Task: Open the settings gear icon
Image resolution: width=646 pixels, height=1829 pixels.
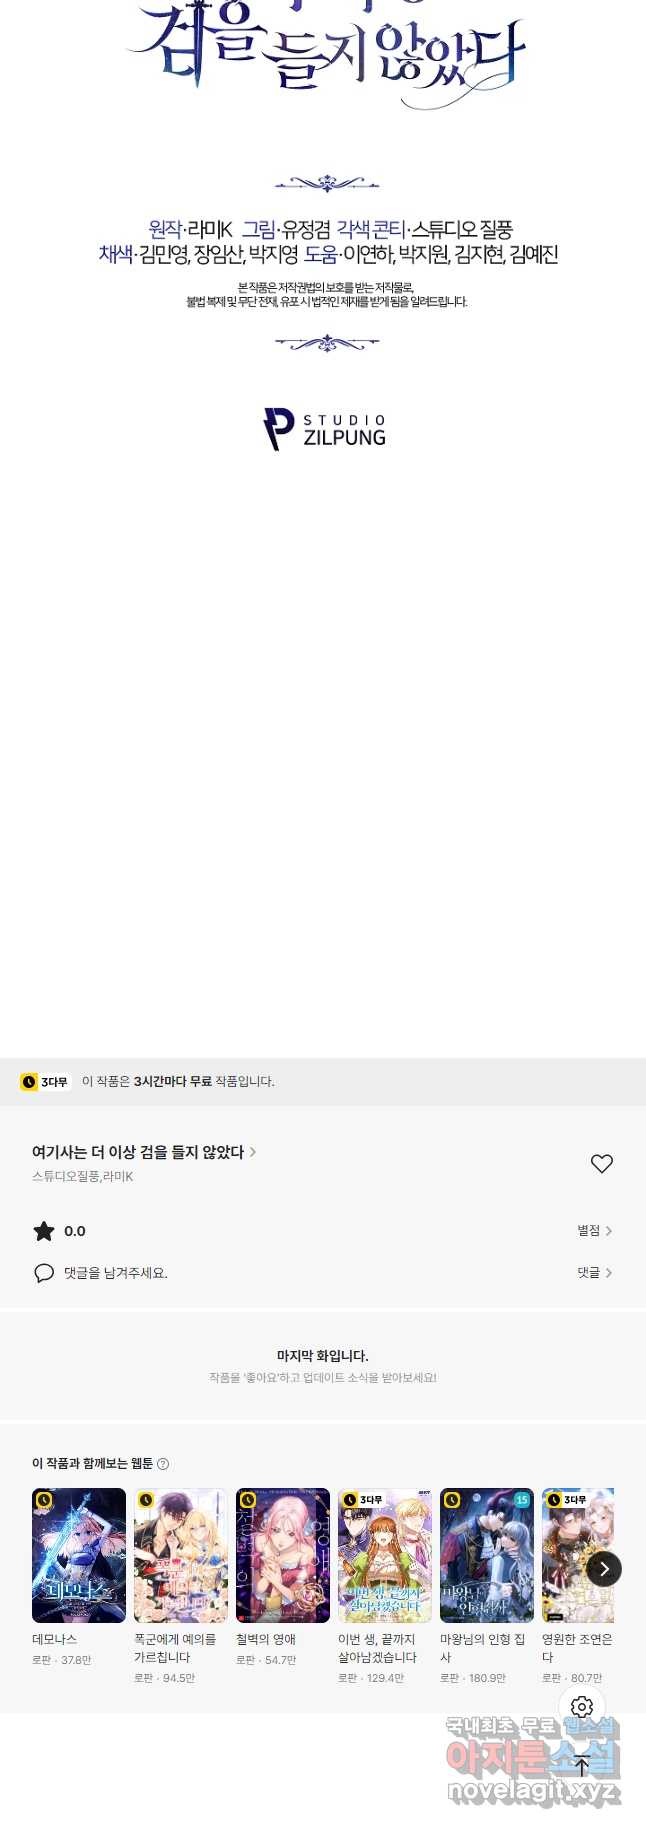Action: 582,1707
